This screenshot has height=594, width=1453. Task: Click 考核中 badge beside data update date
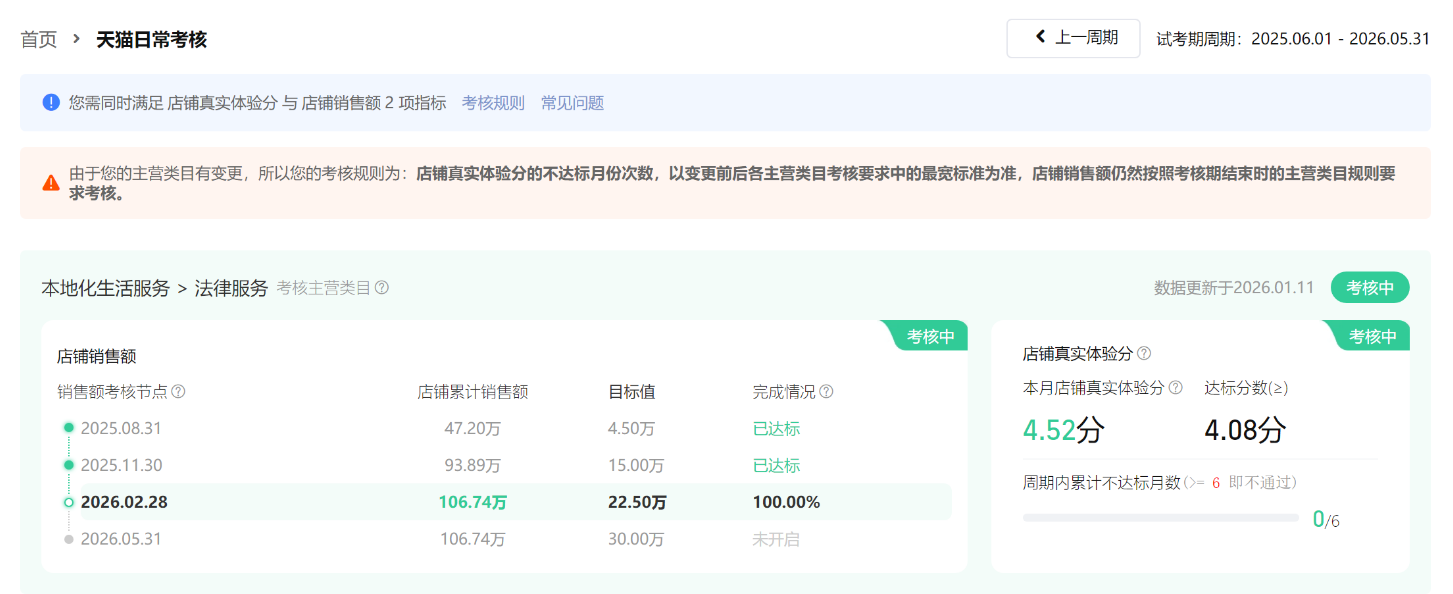(x=1369, y=288)
